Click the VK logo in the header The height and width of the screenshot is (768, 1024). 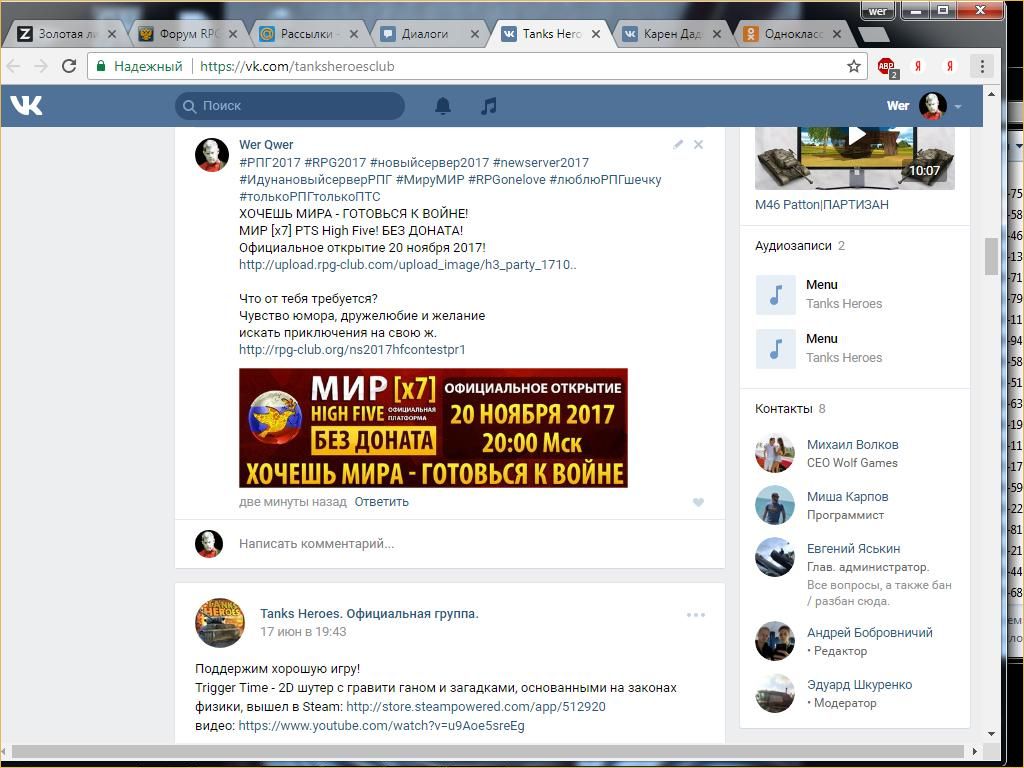26,105
